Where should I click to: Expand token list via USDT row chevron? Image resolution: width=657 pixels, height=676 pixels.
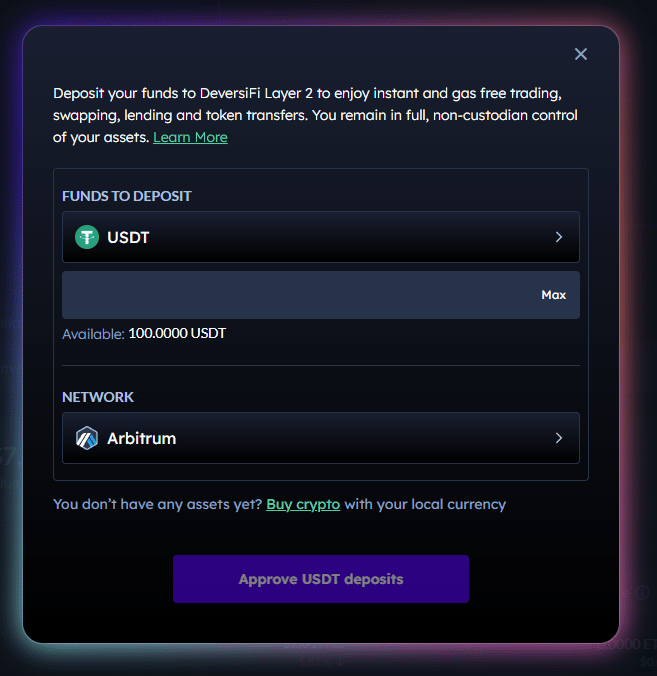559,237
